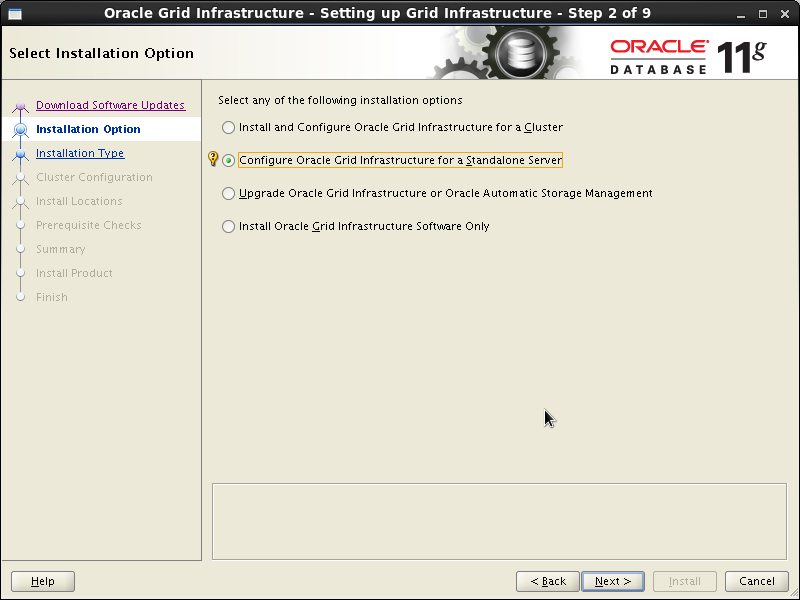This screenshot has height=600, width=800.
Task: Click the Installation Type step node icon
Action: point(20,154)
